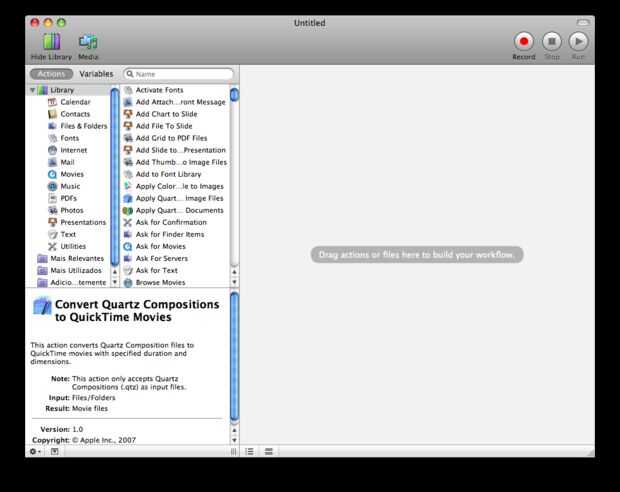620x492 pixels.
Task: Select the Internet category icon
Action: click(52, 150)
